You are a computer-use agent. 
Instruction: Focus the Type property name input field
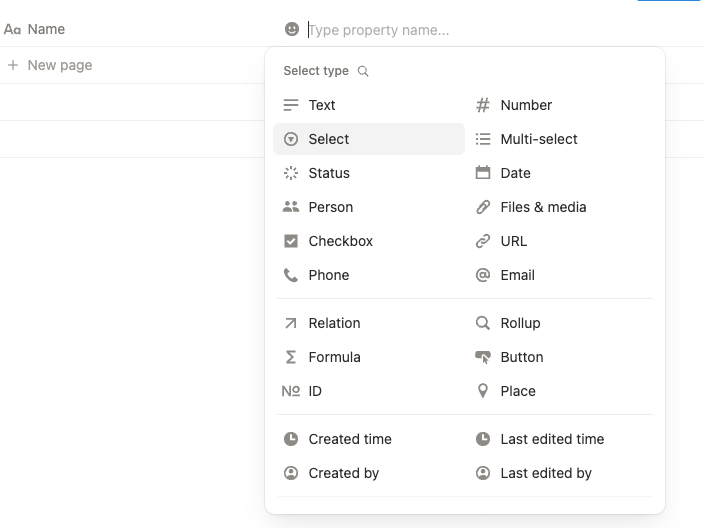click(x=400, y=30)
